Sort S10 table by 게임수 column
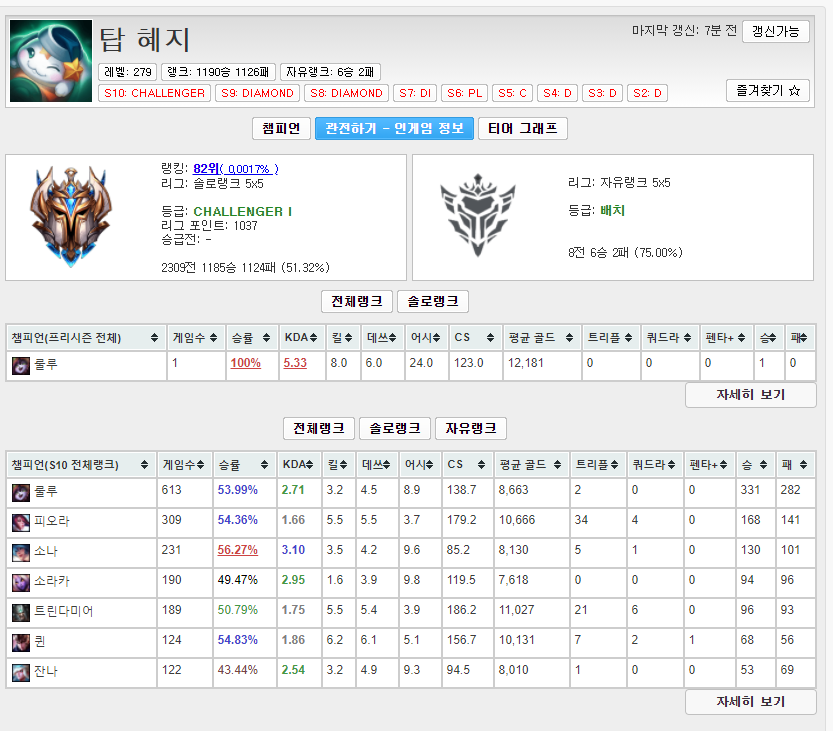The image size is (833, 731). point(184,465)
